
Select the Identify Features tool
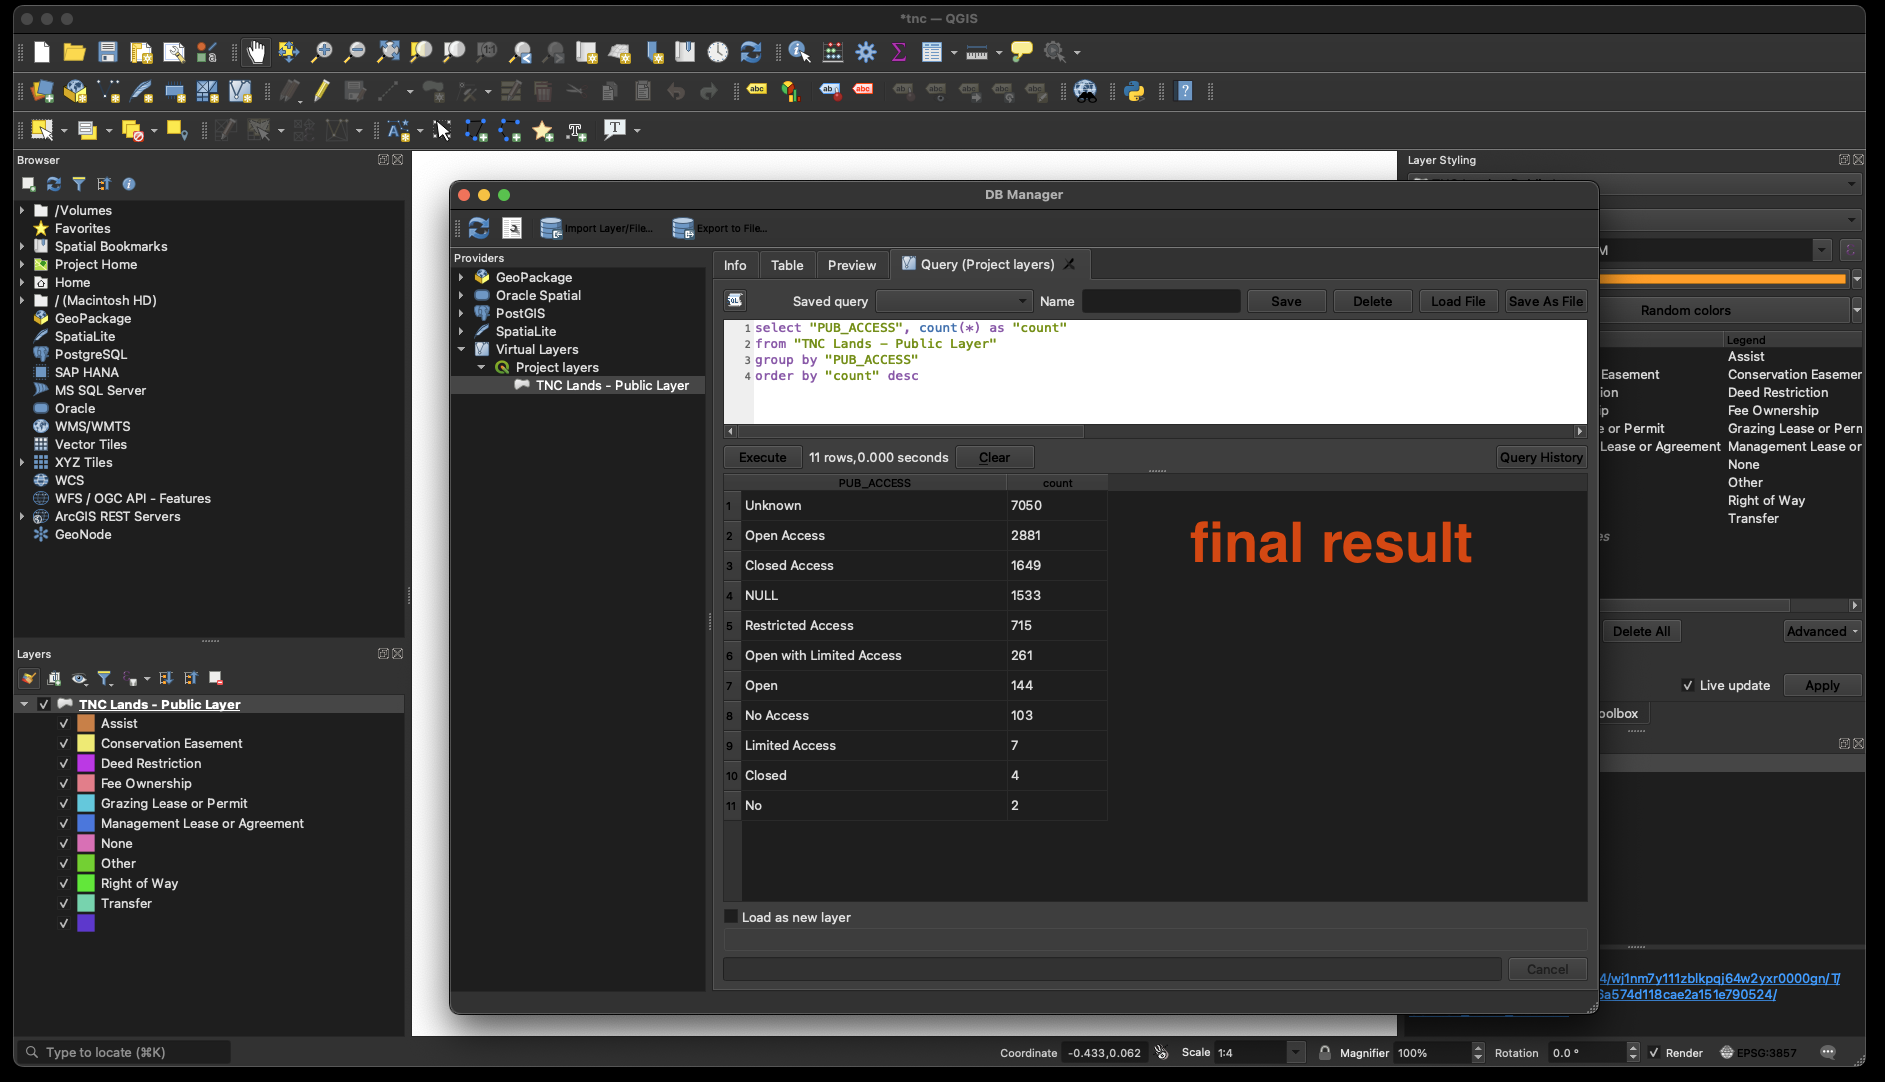pyautogui.click(x=799, y=52)
